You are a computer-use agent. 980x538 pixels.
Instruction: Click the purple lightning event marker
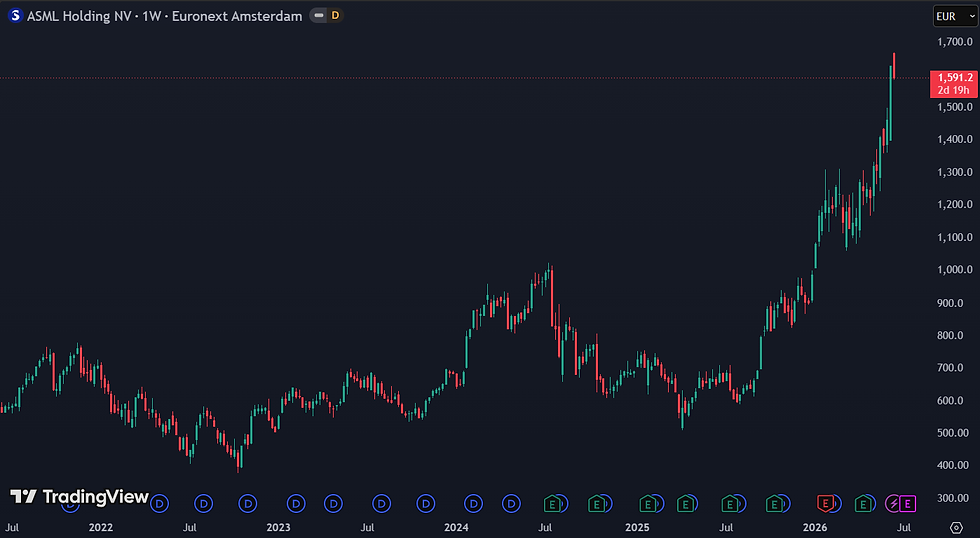pos(893,503)
